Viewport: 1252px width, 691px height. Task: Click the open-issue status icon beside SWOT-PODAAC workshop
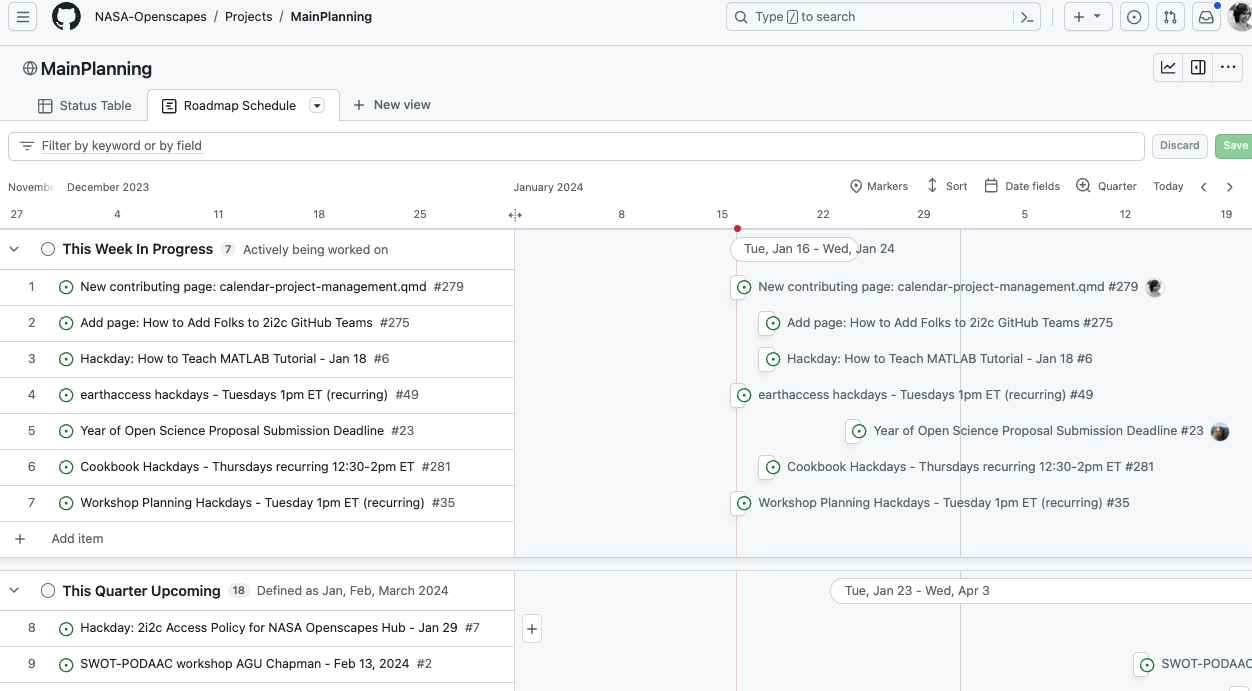pos(66,663)
